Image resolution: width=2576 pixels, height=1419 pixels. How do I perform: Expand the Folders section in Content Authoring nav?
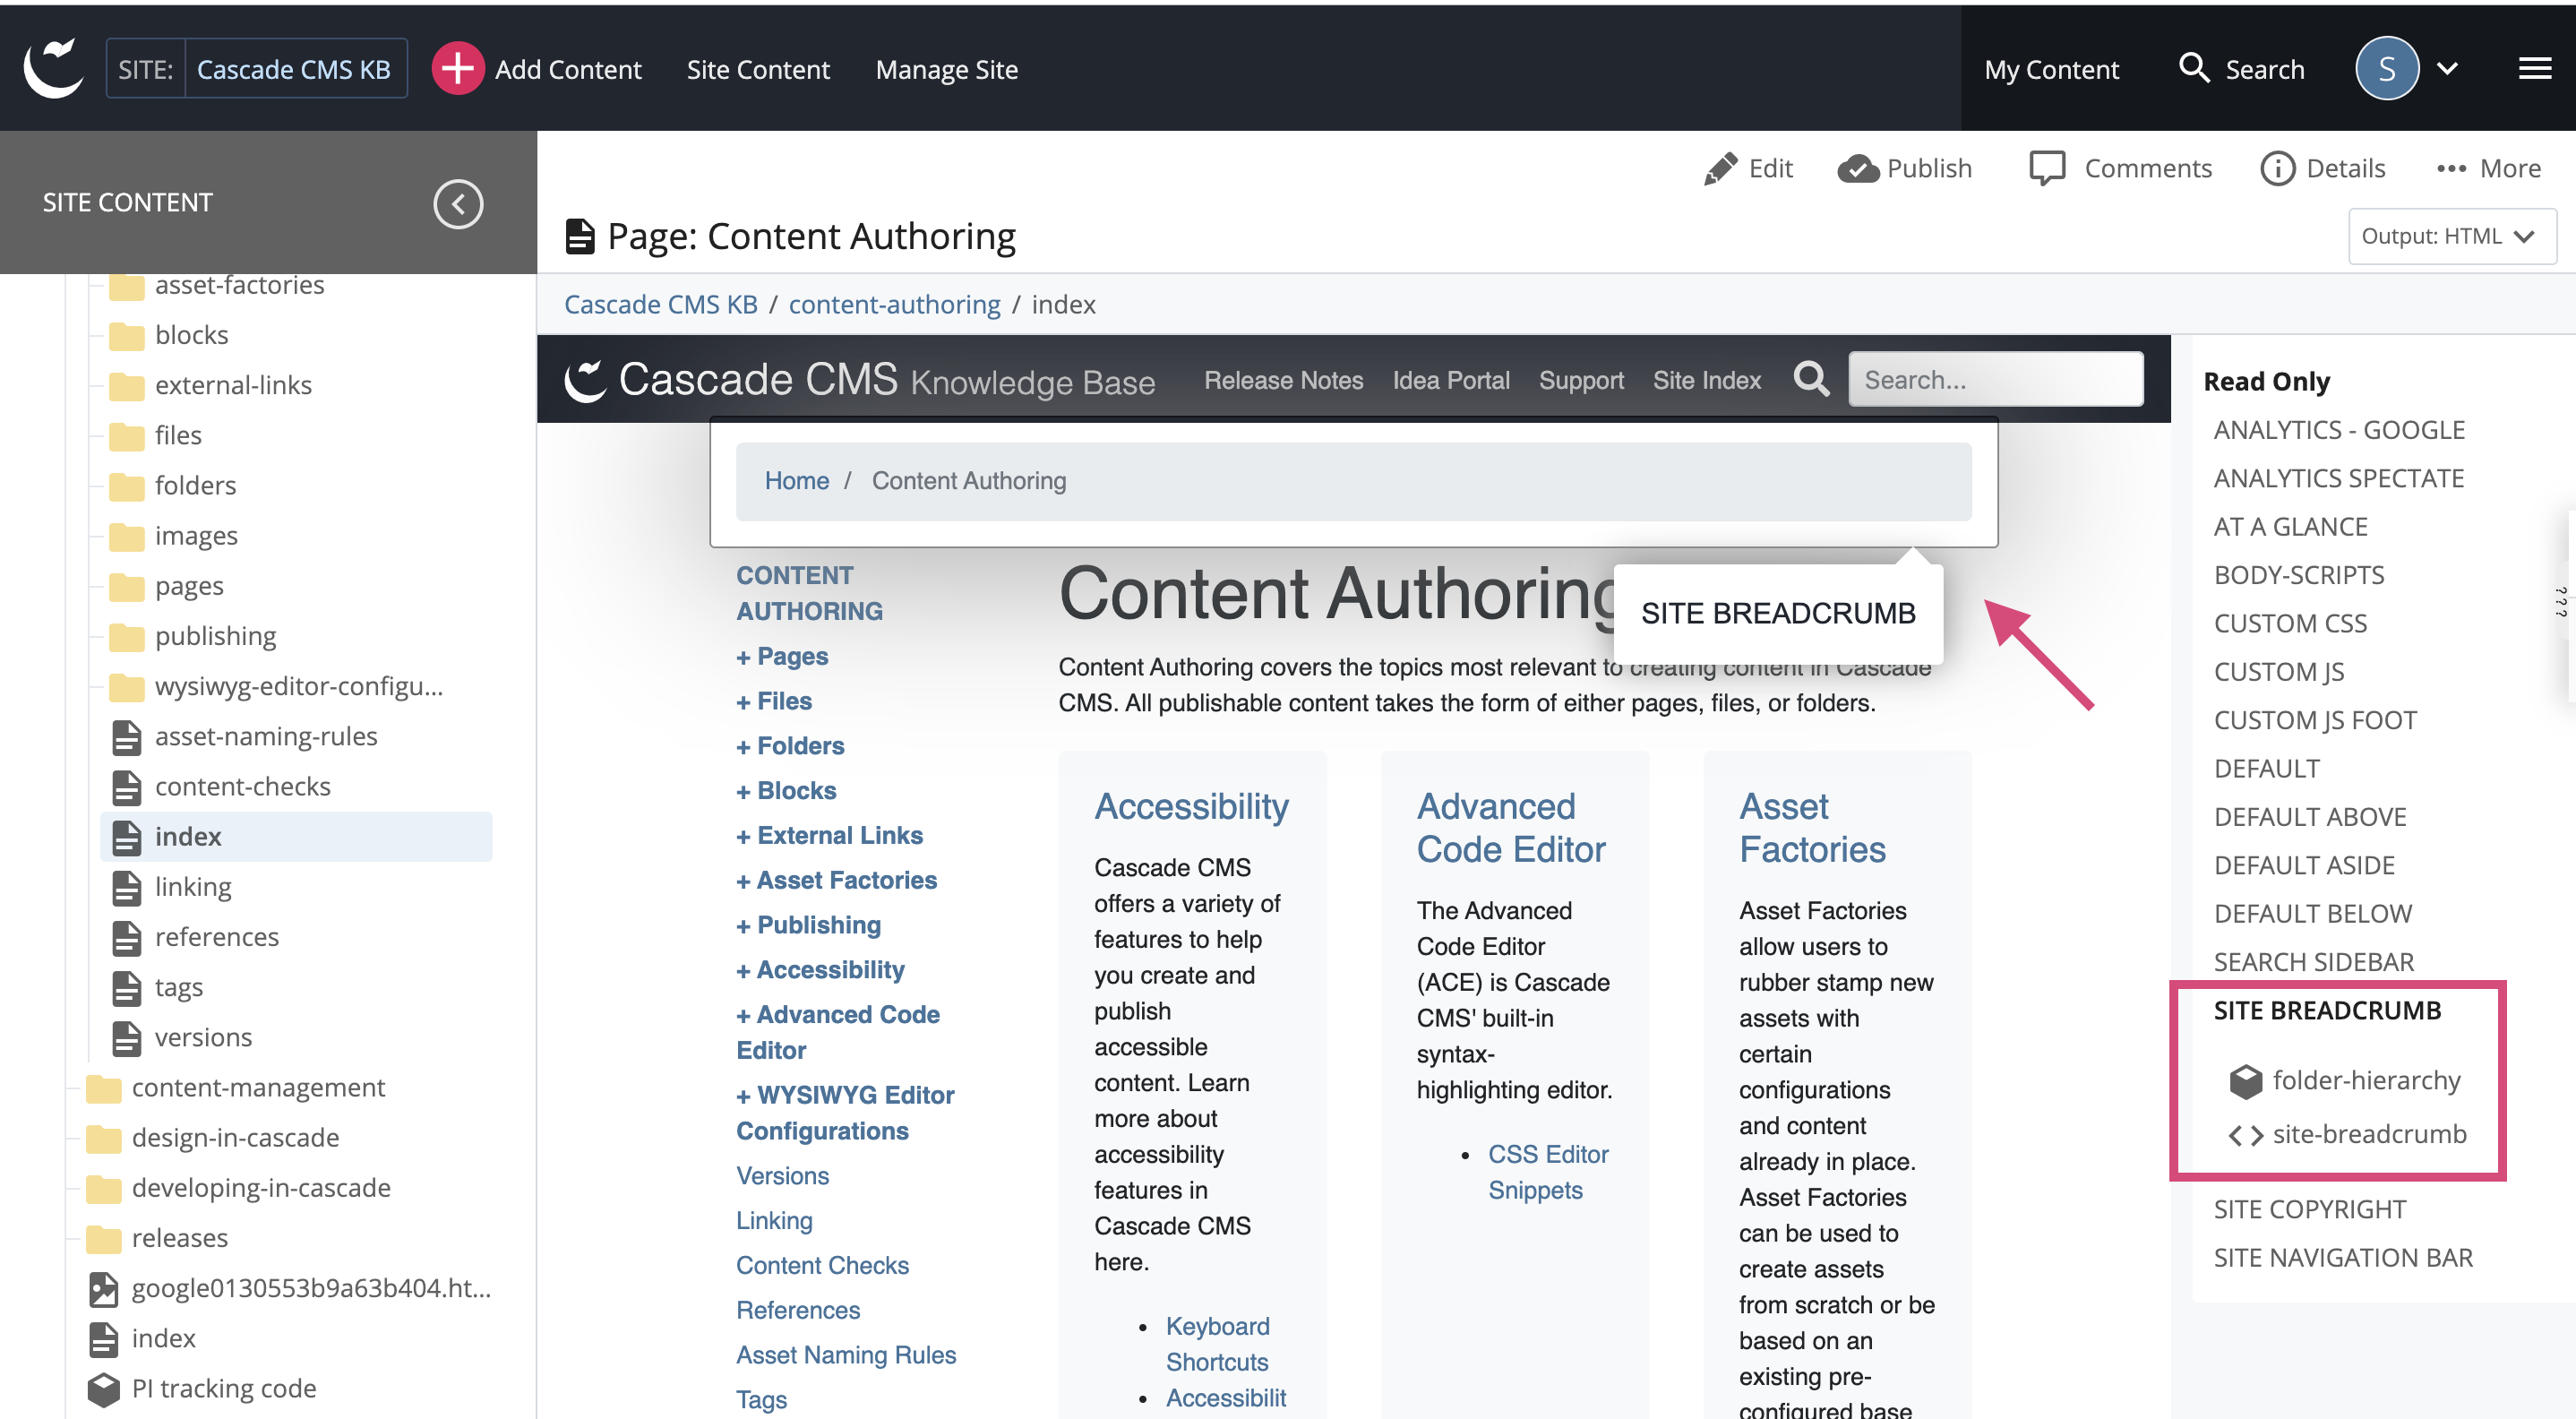[x=790, y=746]
